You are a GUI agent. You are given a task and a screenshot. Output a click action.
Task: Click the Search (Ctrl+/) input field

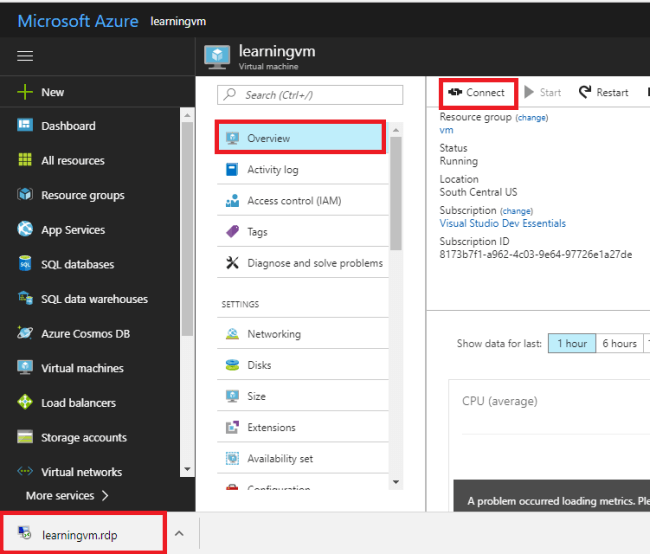(x=310, y=95)
